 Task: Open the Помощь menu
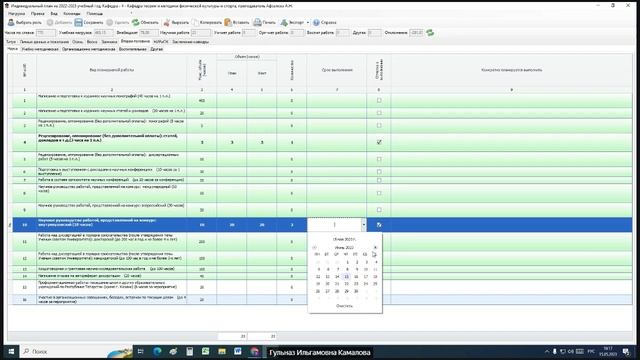coord(94,13)
